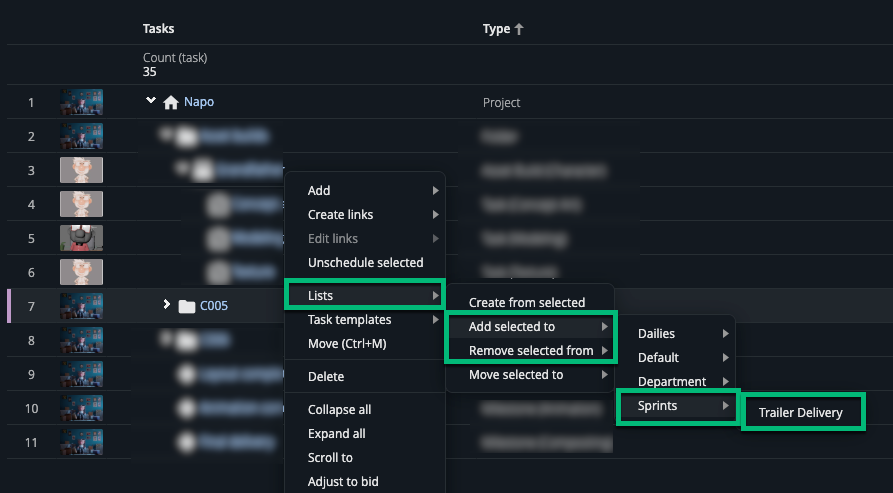
Task: Click the thumbnail in row 1
Action: [x=81, y=102]
